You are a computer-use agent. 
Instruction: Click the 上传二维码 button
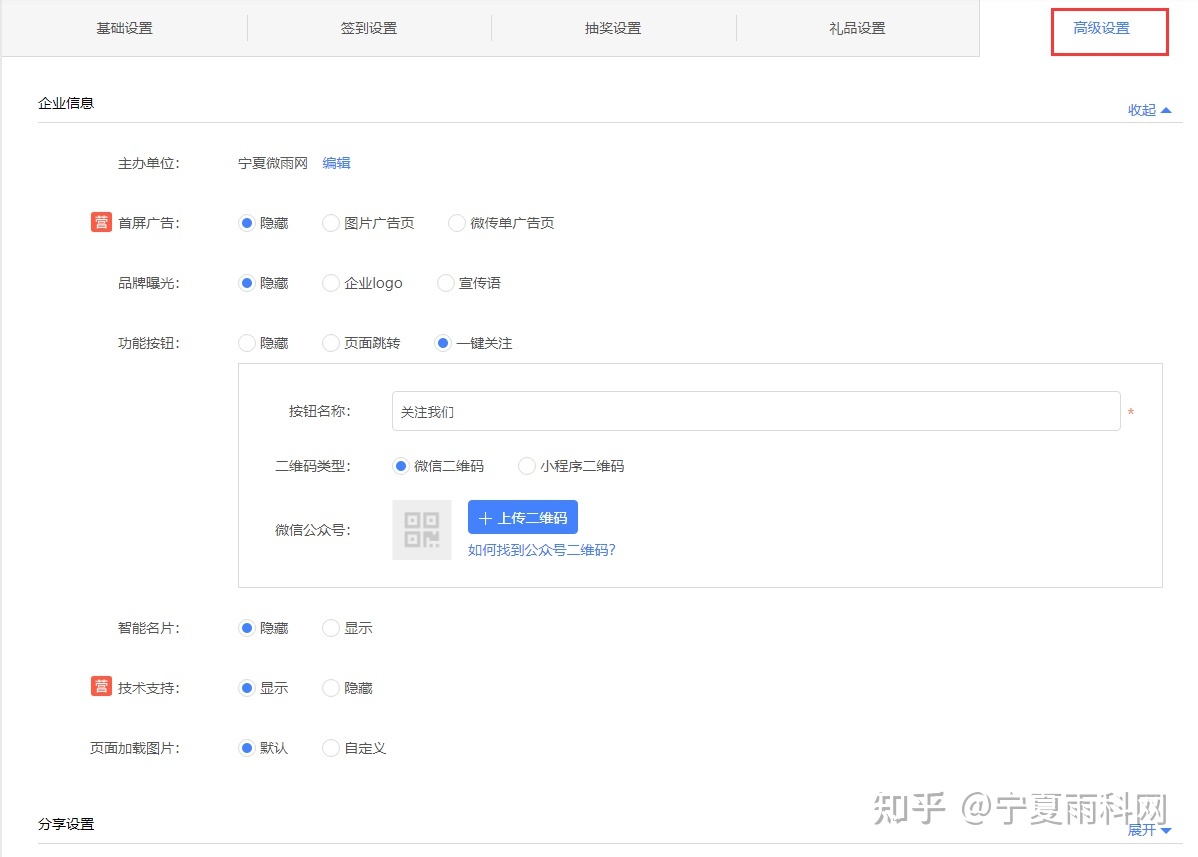pyautogui.click(x=523, y=518)
